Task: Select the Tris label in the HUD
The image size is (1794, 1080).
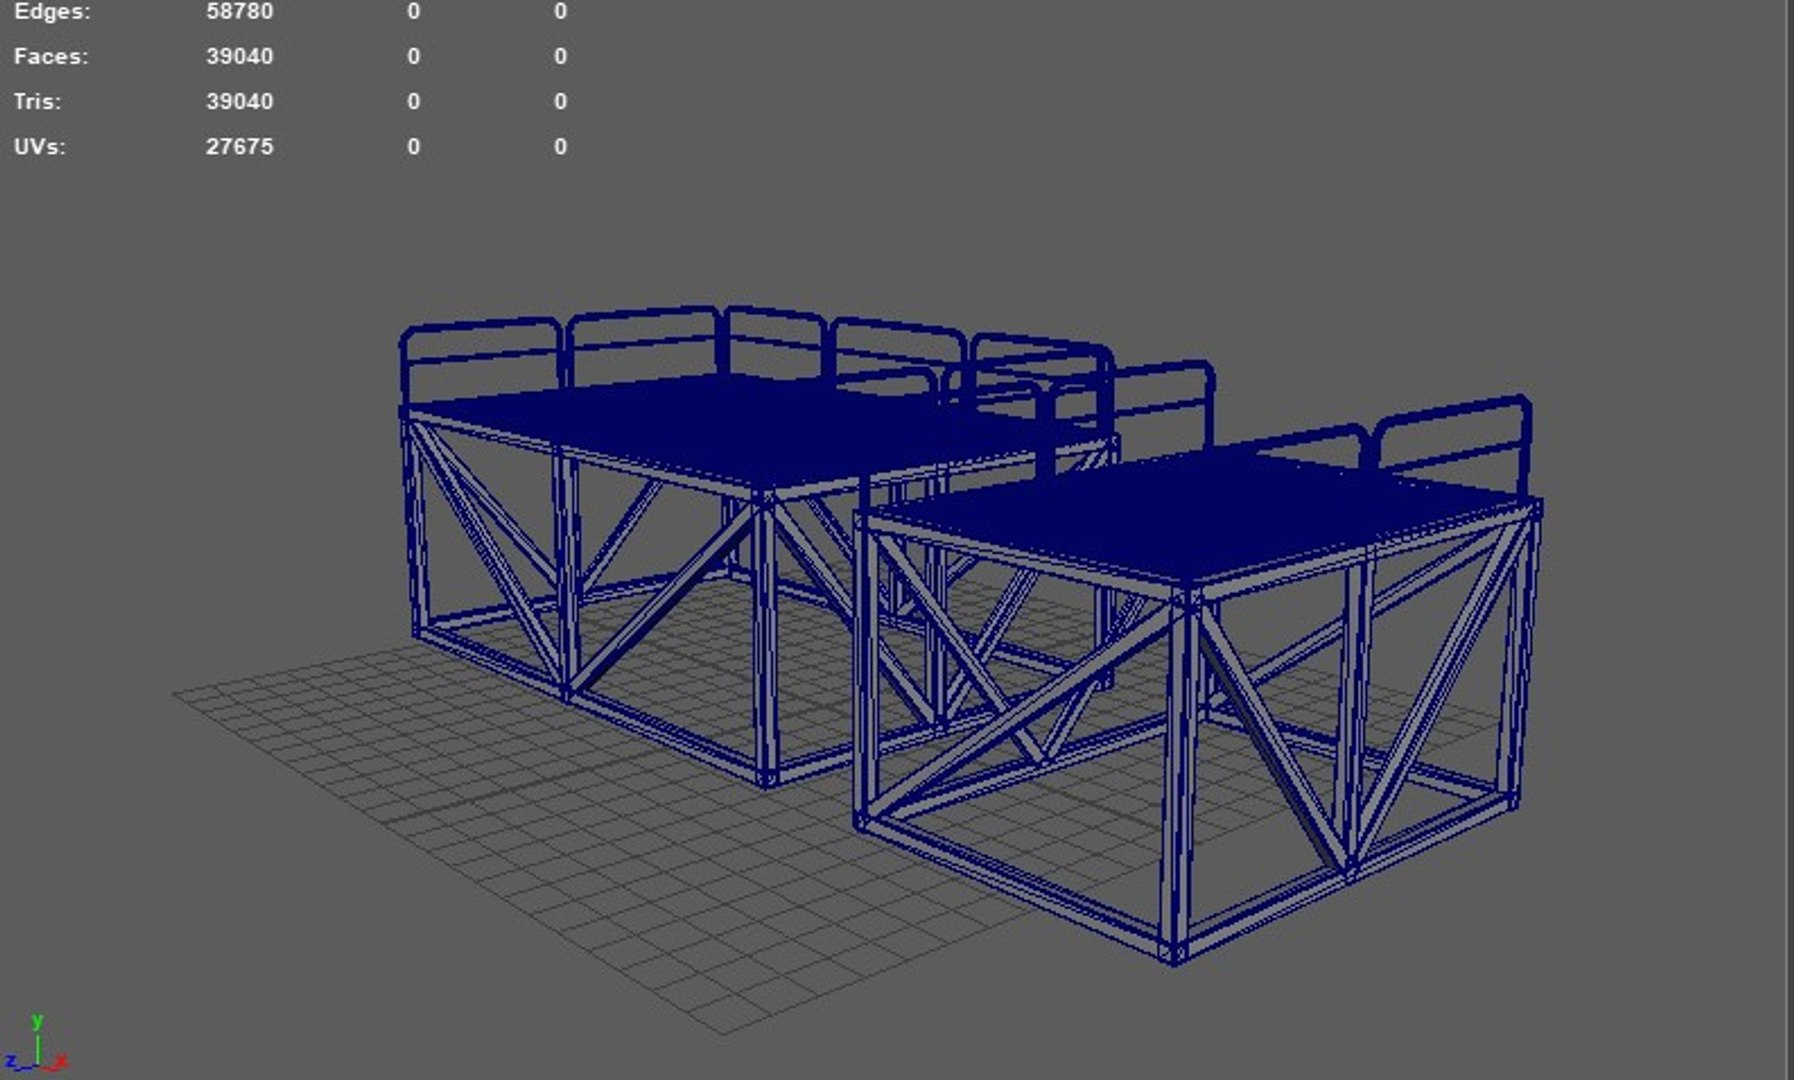Action: 37,102
